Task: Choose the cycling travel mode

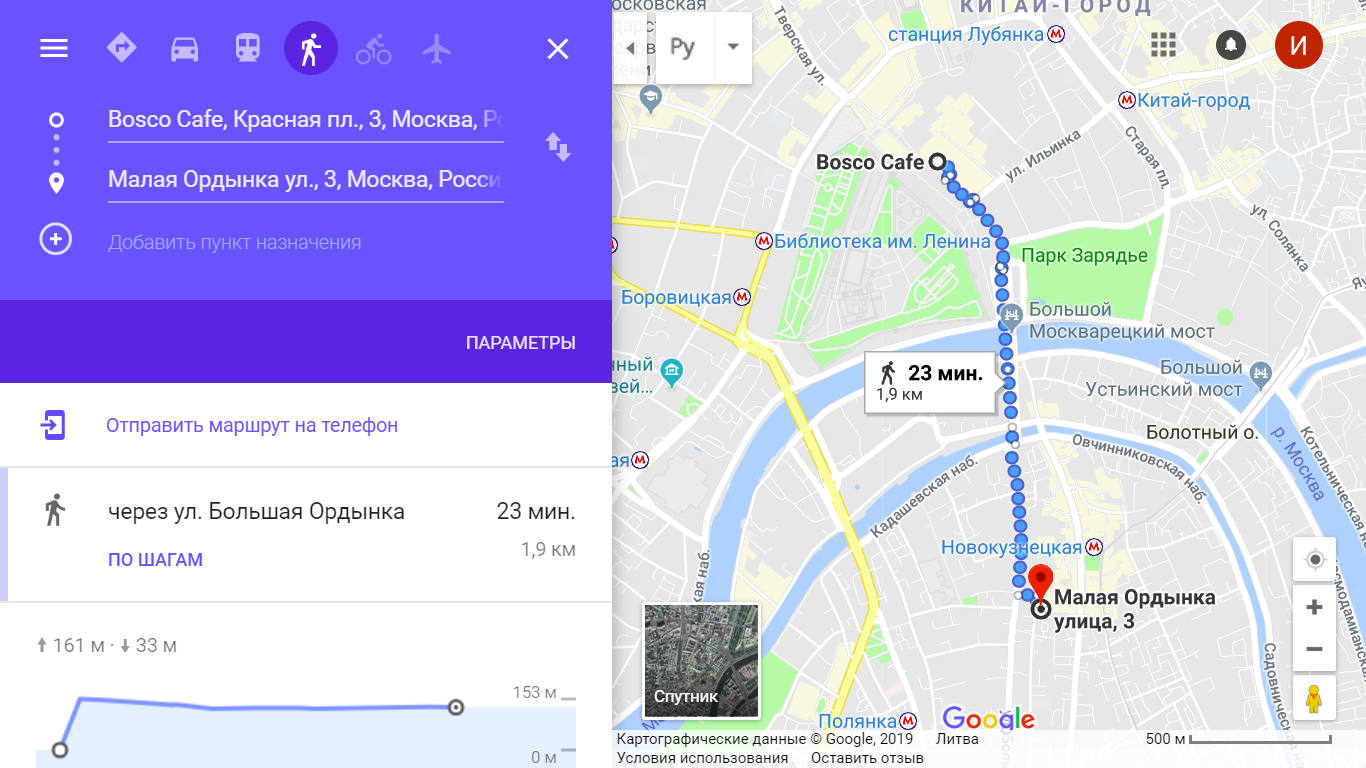Action: click(x=374, y=48)
